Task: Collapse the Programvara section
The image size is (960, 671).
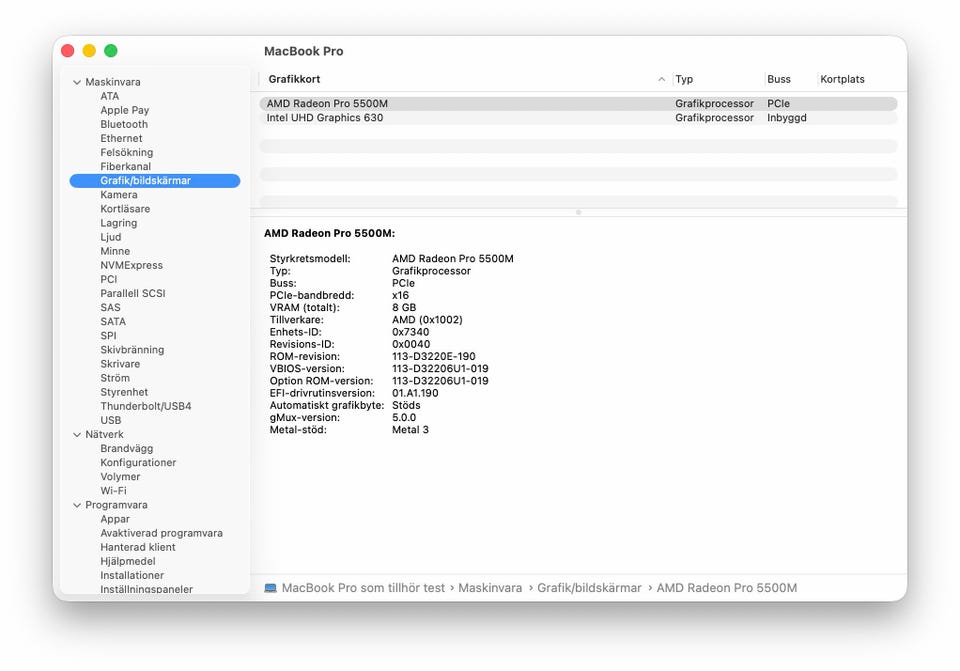Action: (77, 505)
